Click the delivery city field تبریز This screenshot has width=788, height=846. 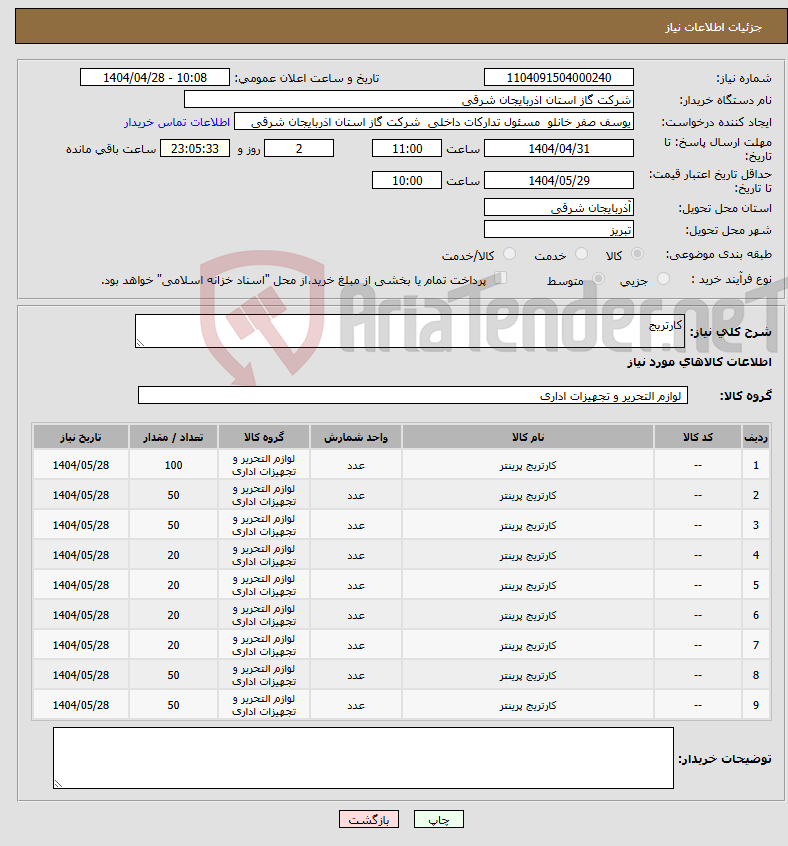pyautogui.click(x=559, y=230)
